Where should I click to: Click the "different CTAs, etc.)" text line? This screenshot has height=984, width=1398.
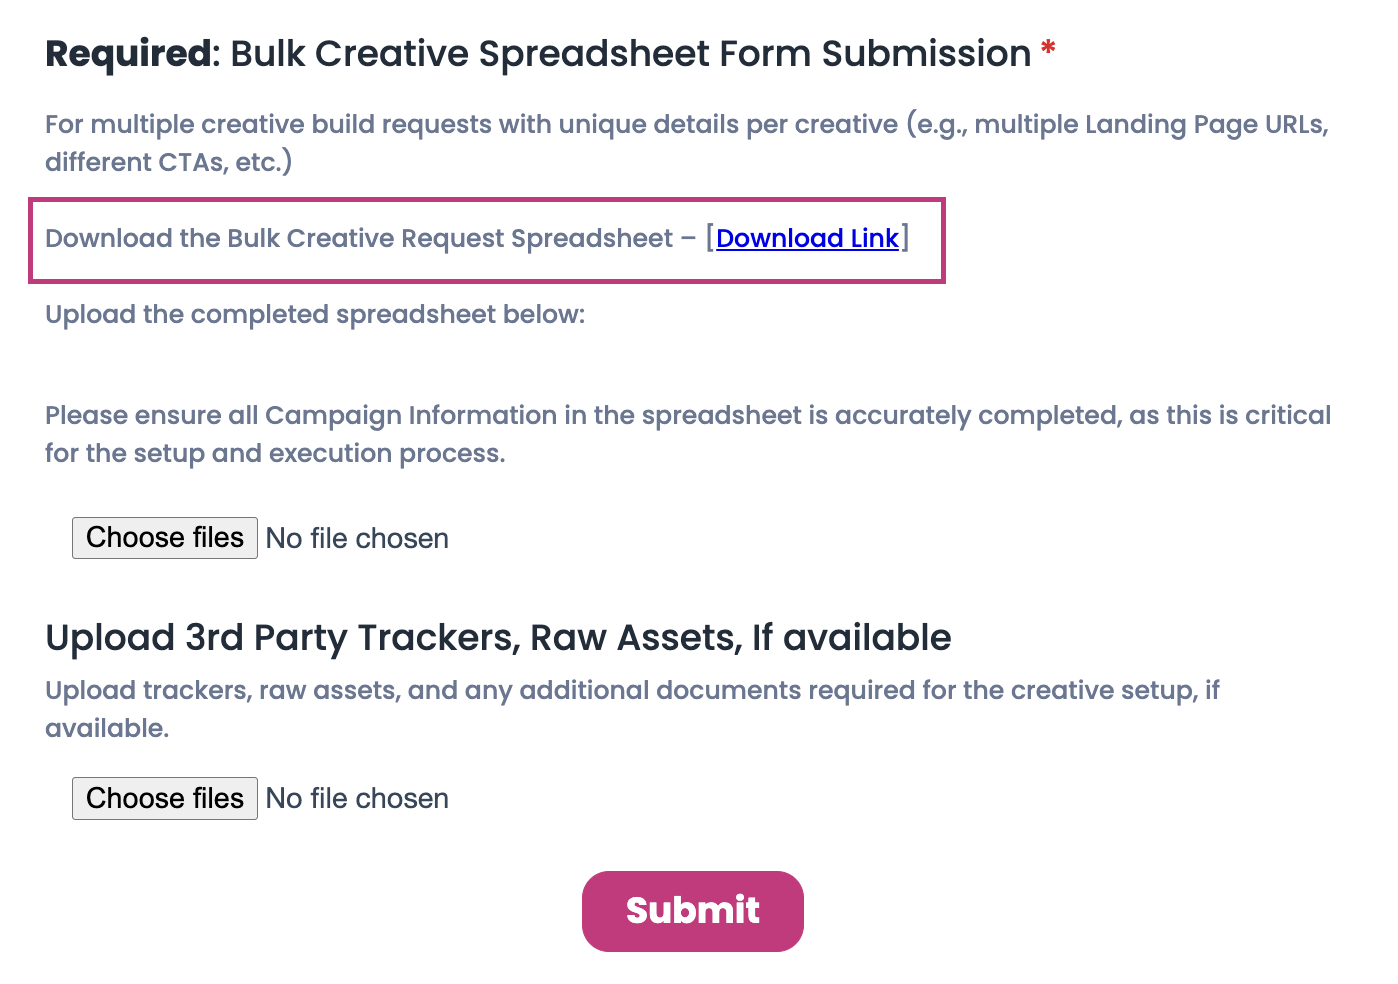pos(168,163)
